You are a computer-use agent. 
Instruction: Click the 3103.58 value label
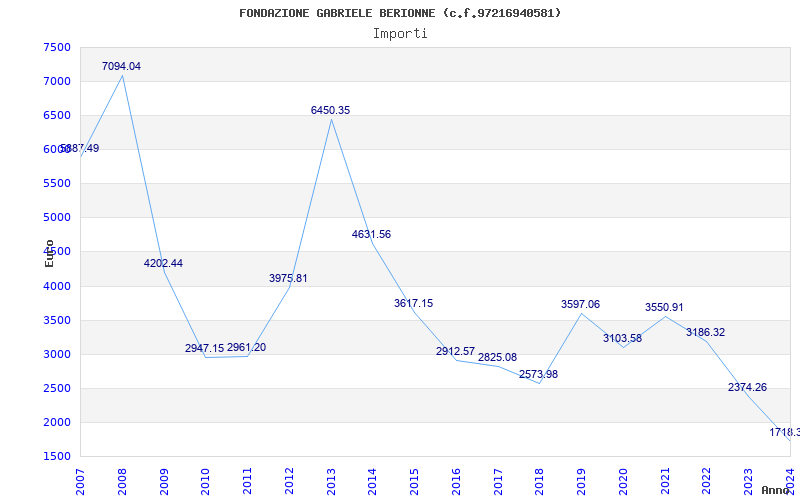622,338
